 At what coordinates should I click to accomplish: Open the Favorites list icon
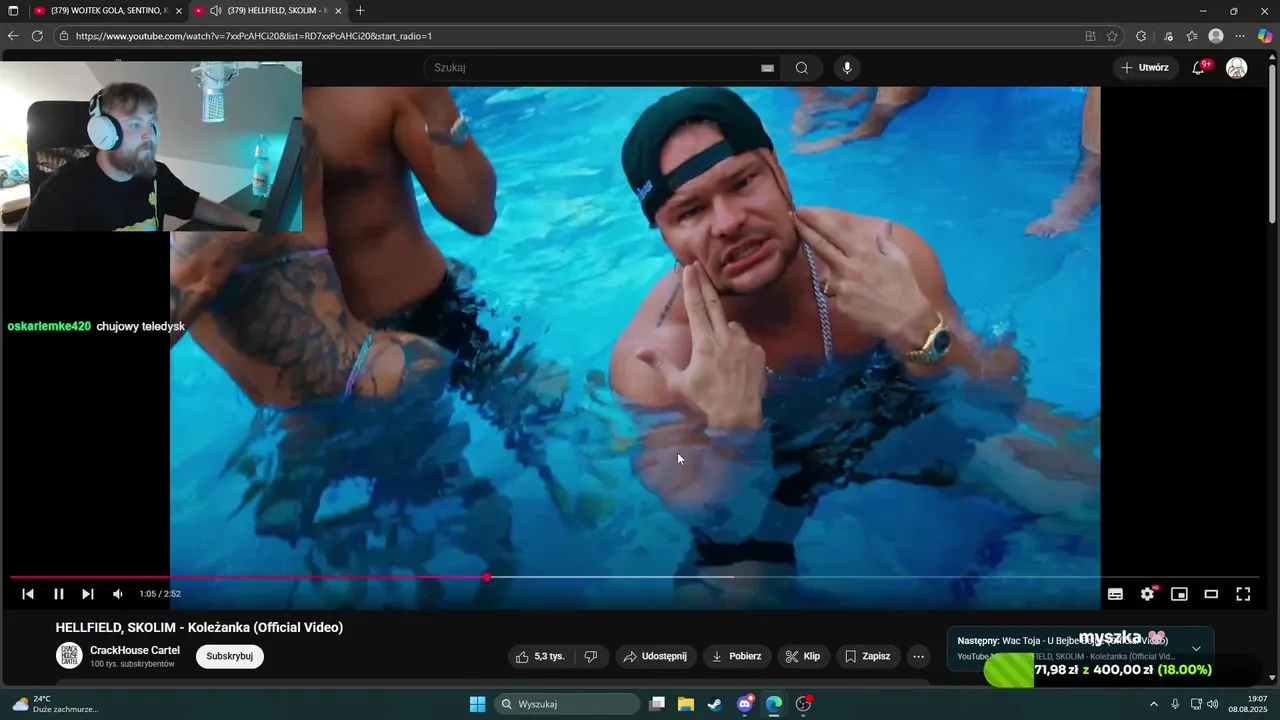[x=1192, y=36]
